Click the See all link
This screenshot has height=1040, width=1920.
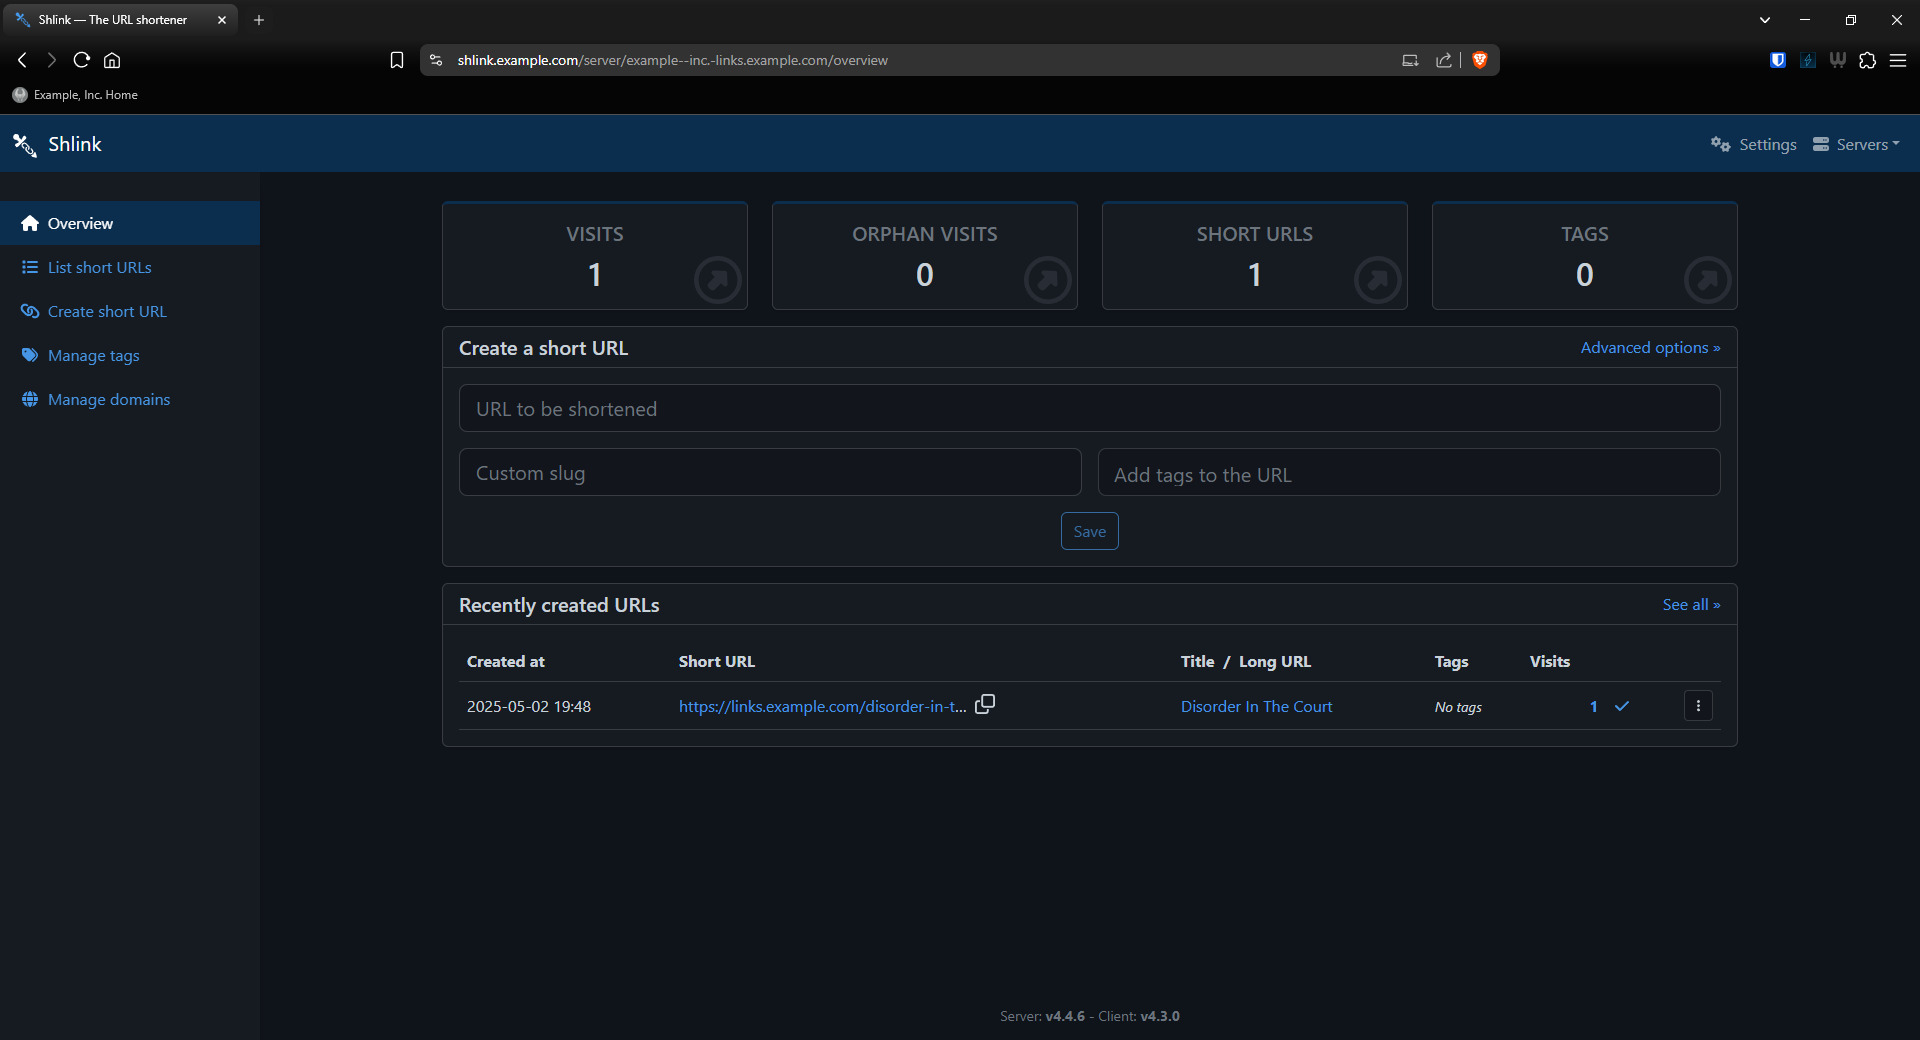point(1691,605)
